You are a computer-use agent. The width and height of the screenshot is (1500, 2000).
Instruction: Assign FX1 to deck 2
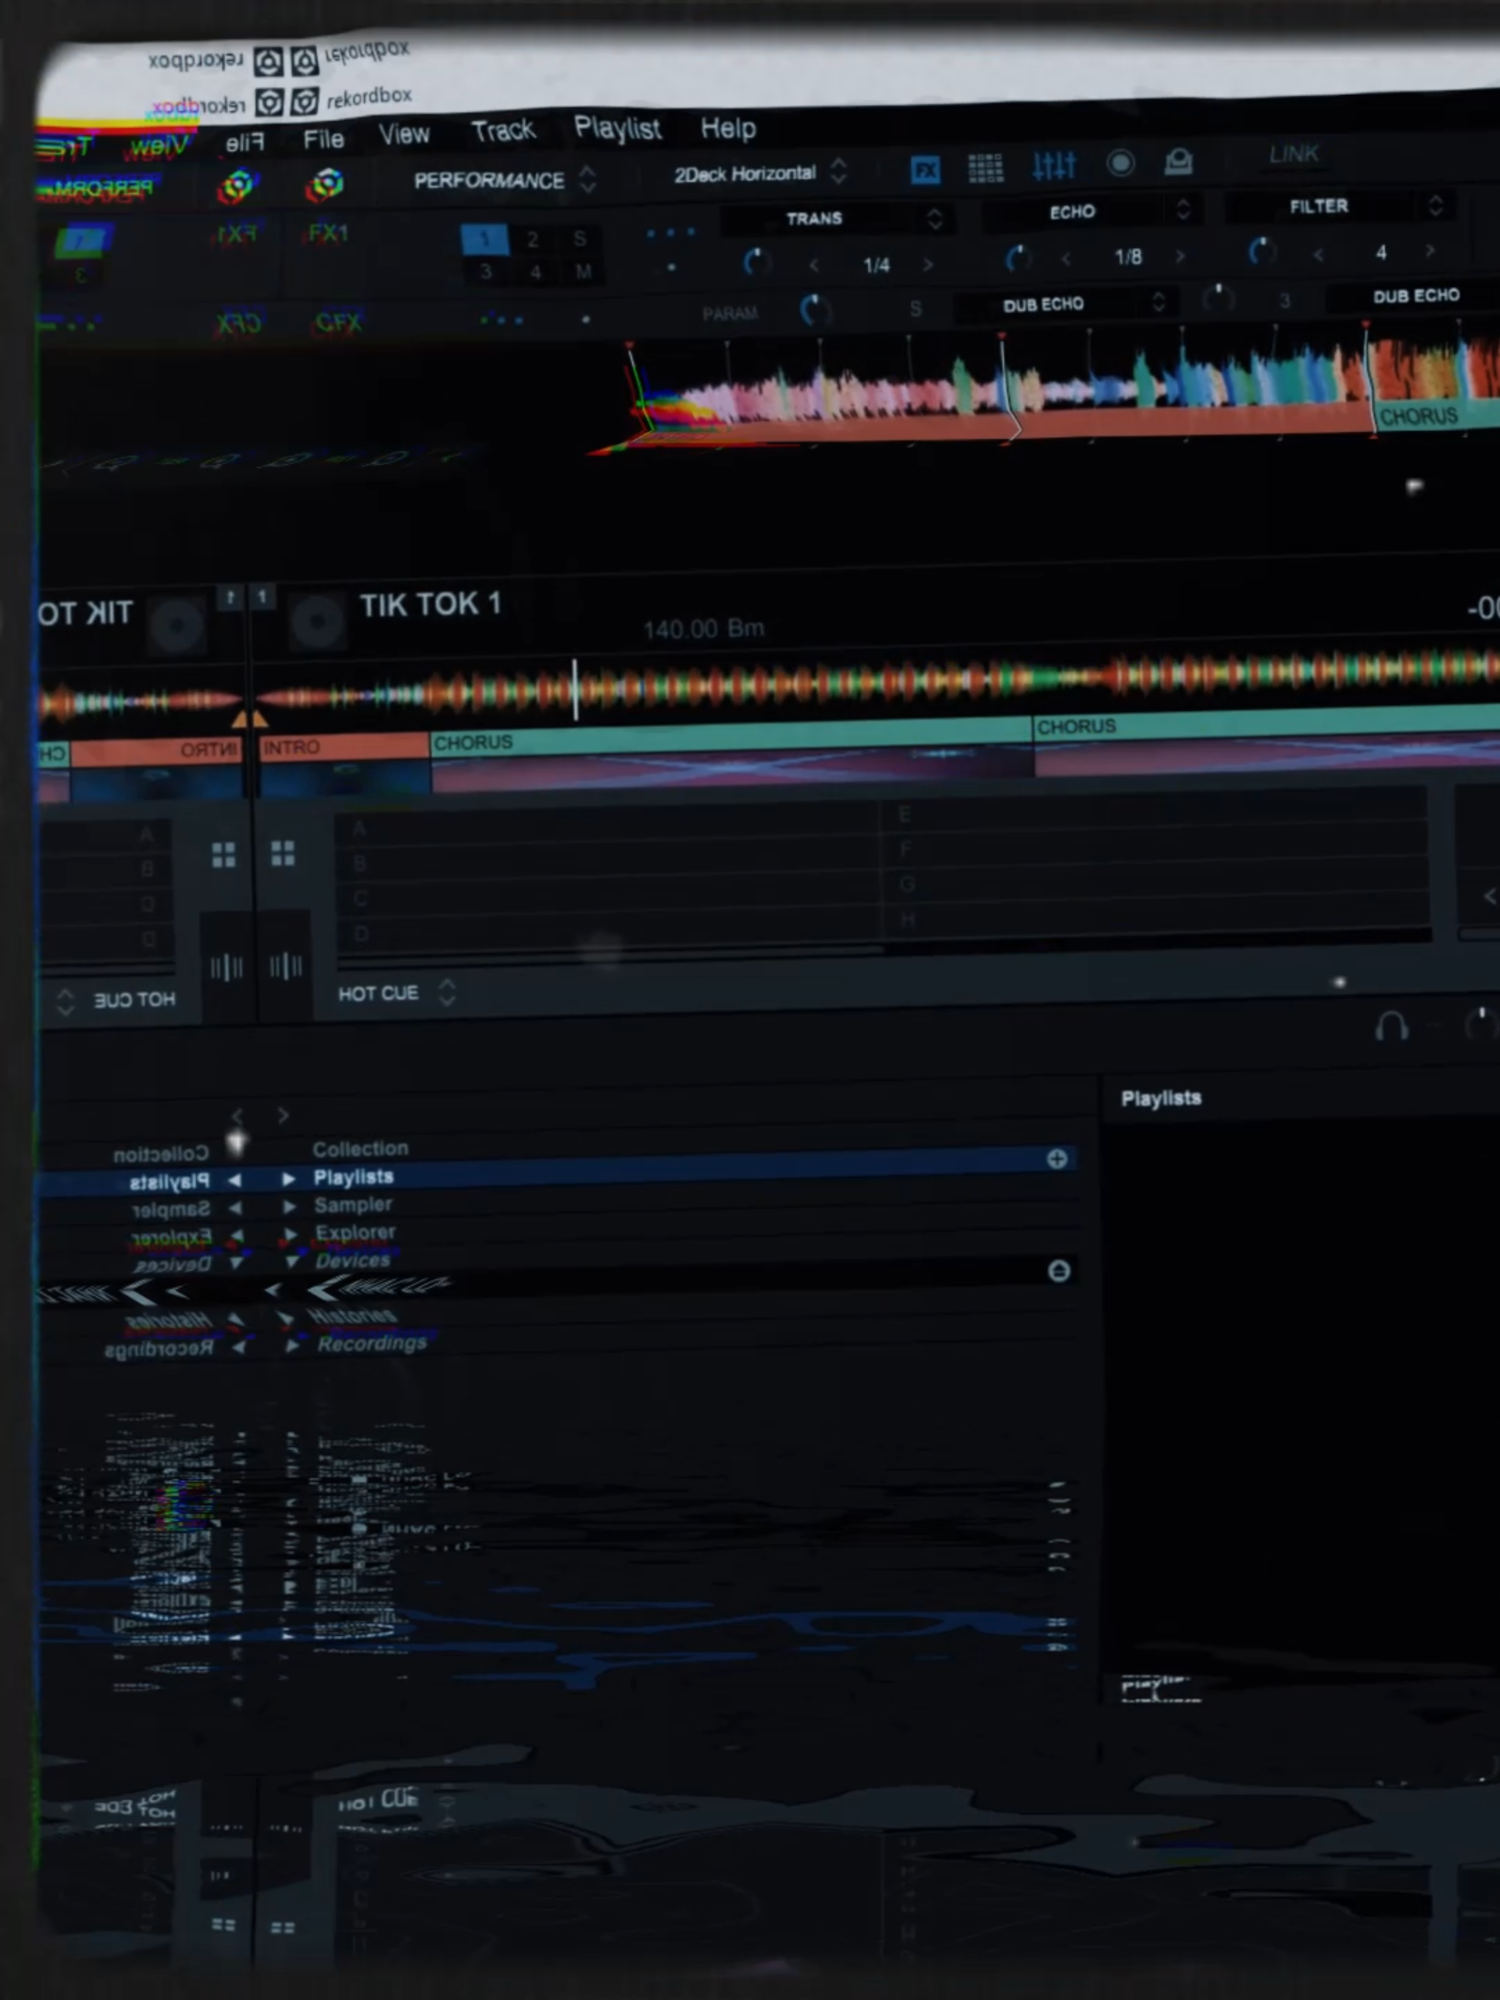[x=532, y=239]
